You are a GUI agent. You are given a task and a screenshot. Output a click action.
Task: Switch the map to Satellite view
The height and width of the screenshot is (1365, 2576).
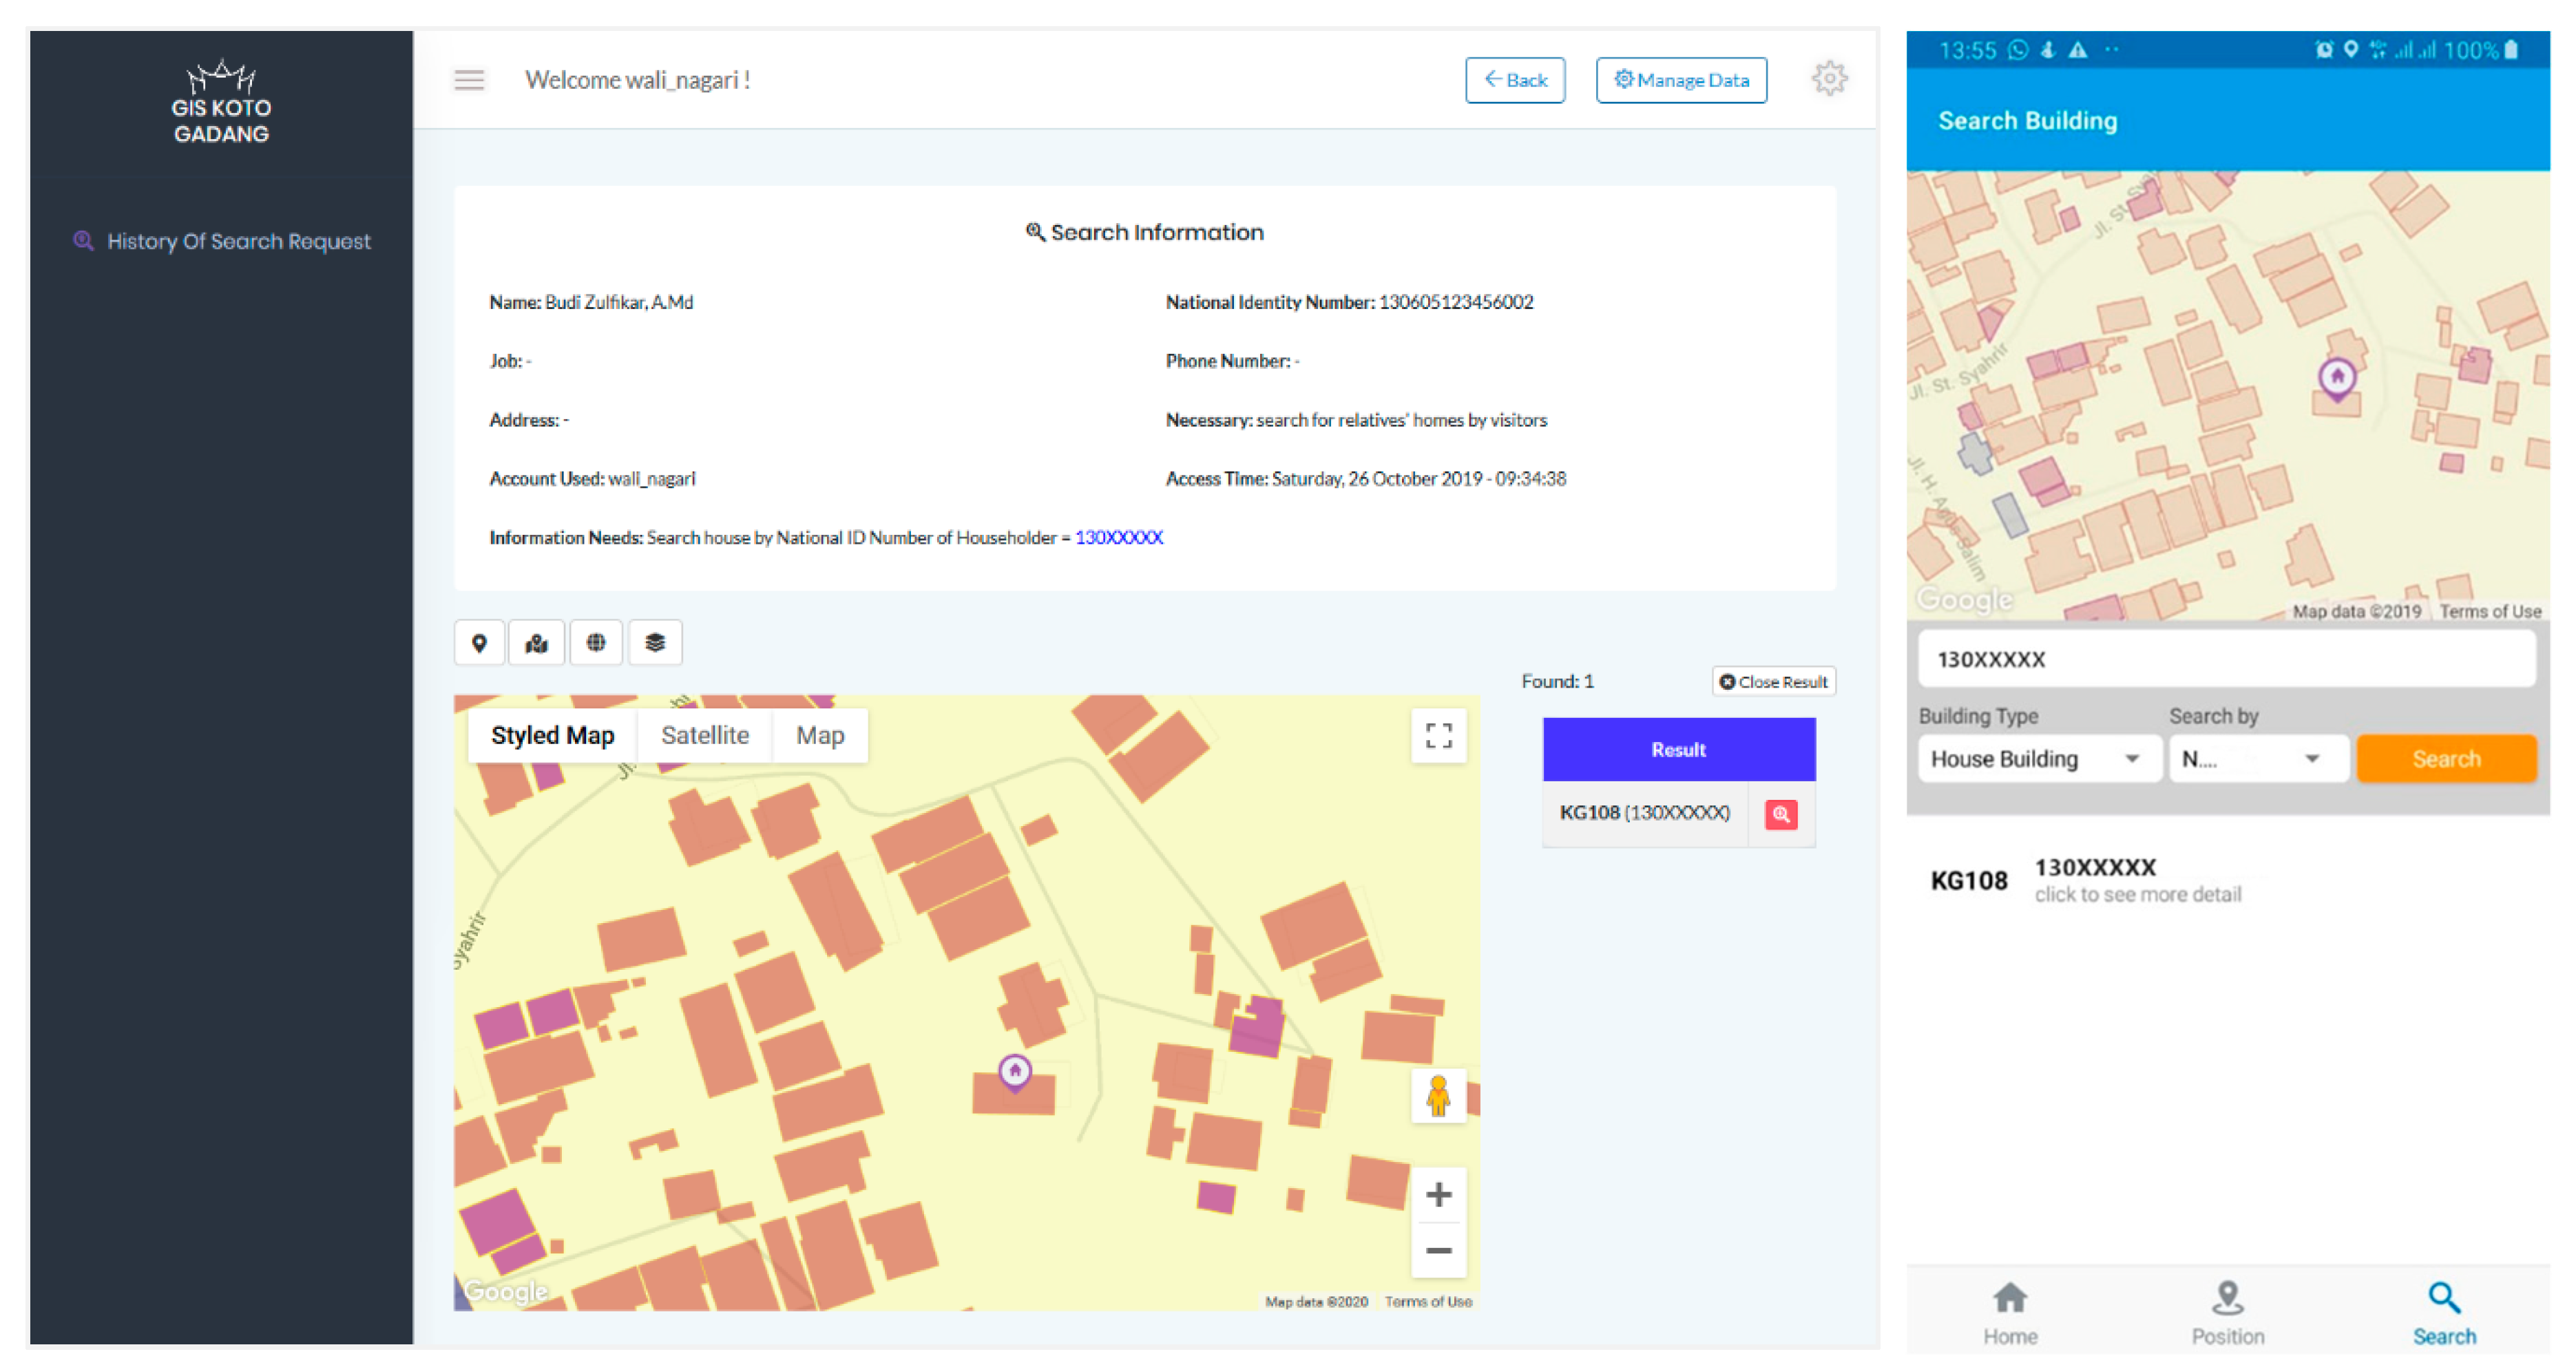coord(704,736)
